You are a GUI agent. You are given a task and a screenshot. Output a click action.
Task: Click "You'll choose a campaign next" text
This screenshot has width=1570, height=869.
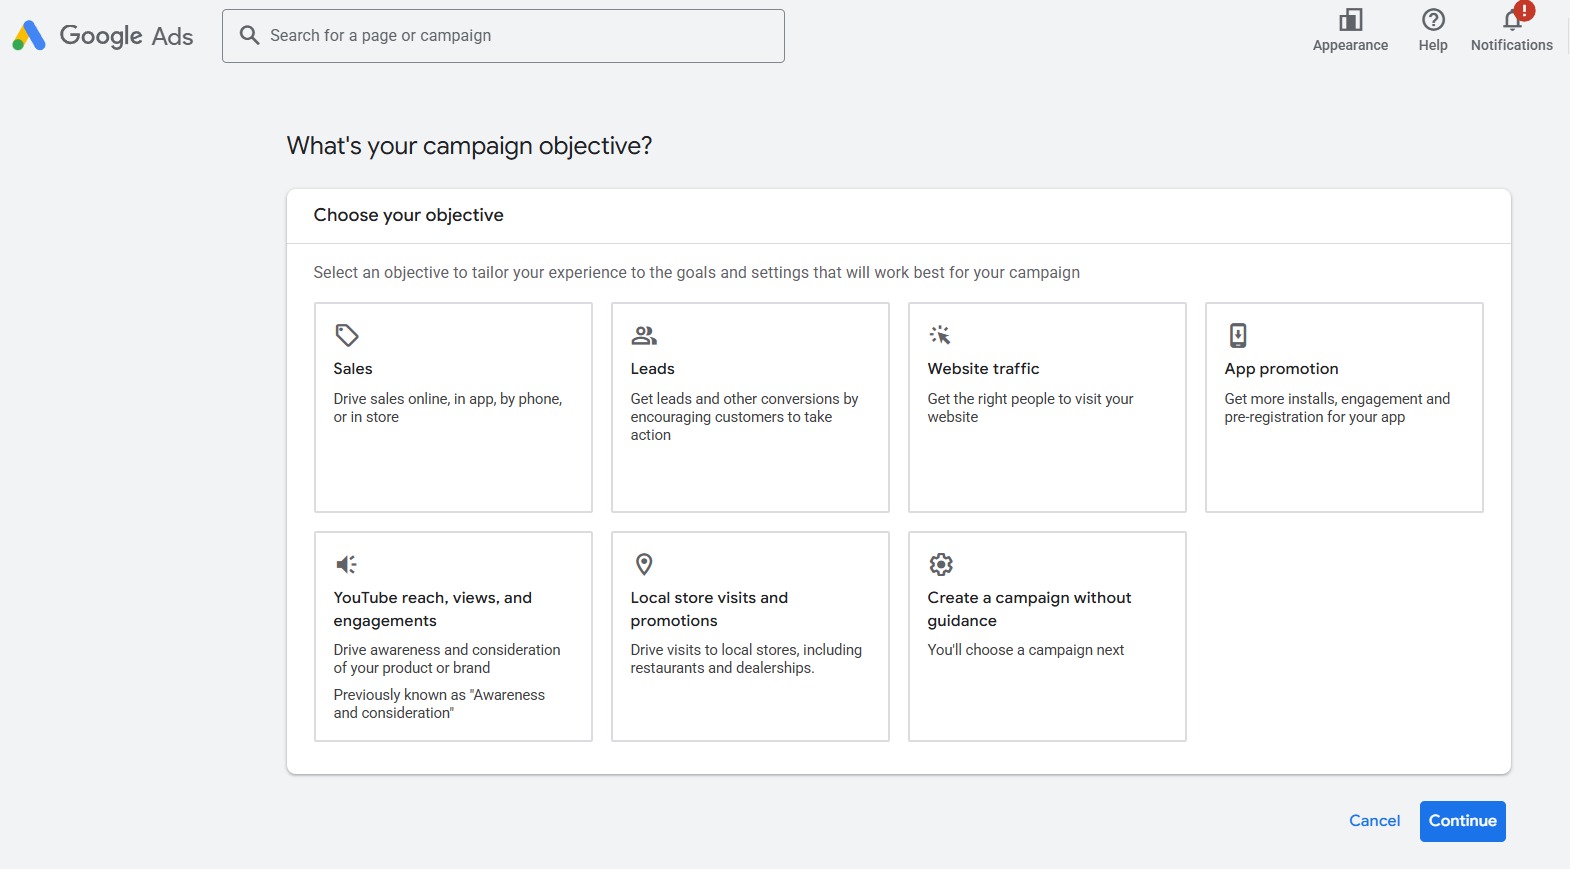pos(1025,650)
